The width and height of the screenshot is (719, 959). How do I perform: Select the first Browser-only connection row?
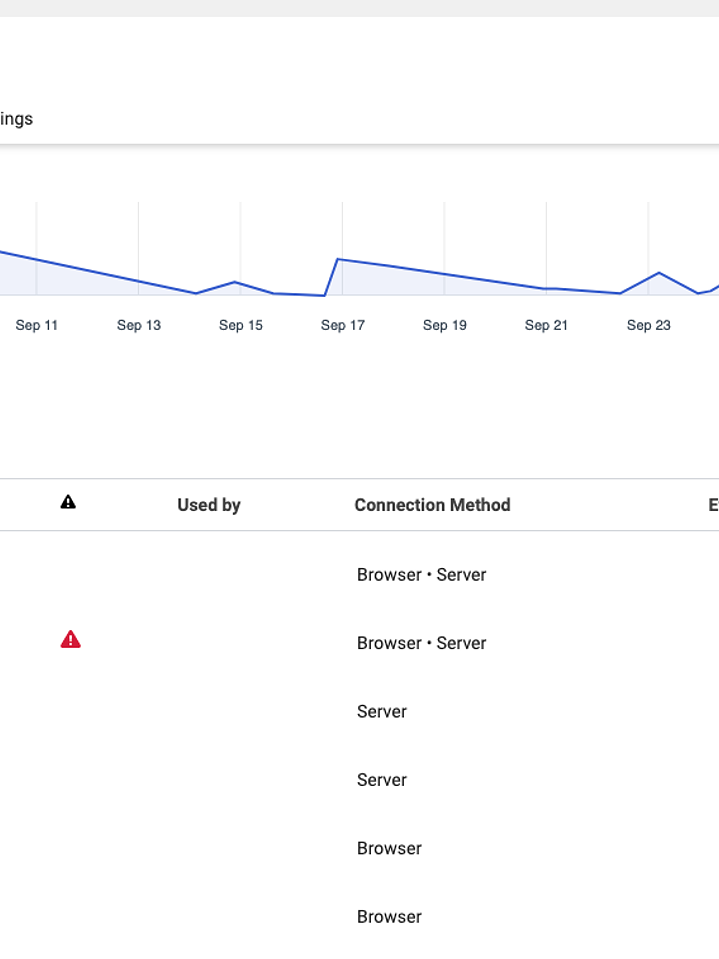click(389, 848)
